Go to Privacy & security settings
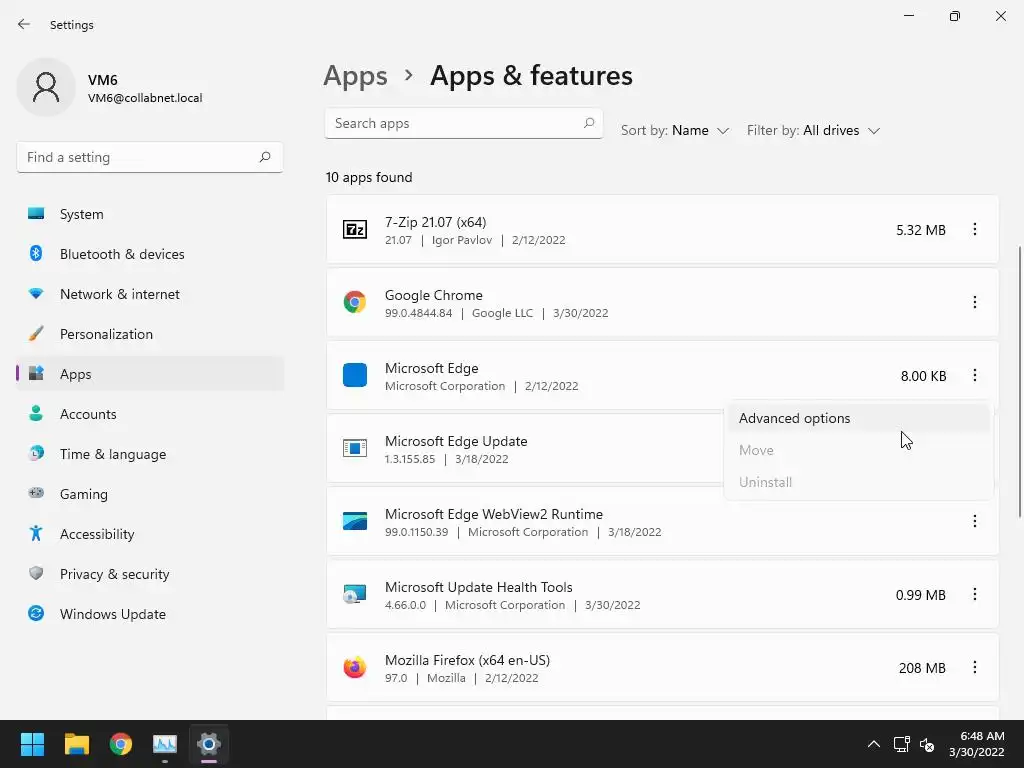 pyautogui.click(x=114, y=574)
